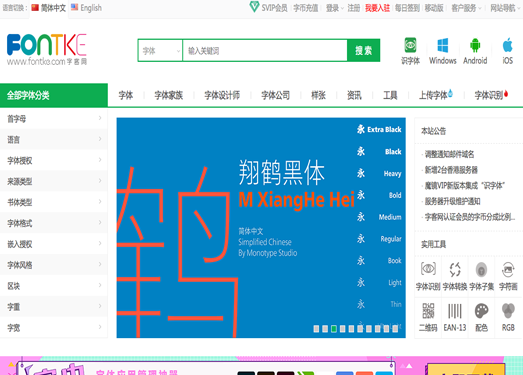Click the 注册 link
Viewport: 523px width, 375px height.
(354, 8)
